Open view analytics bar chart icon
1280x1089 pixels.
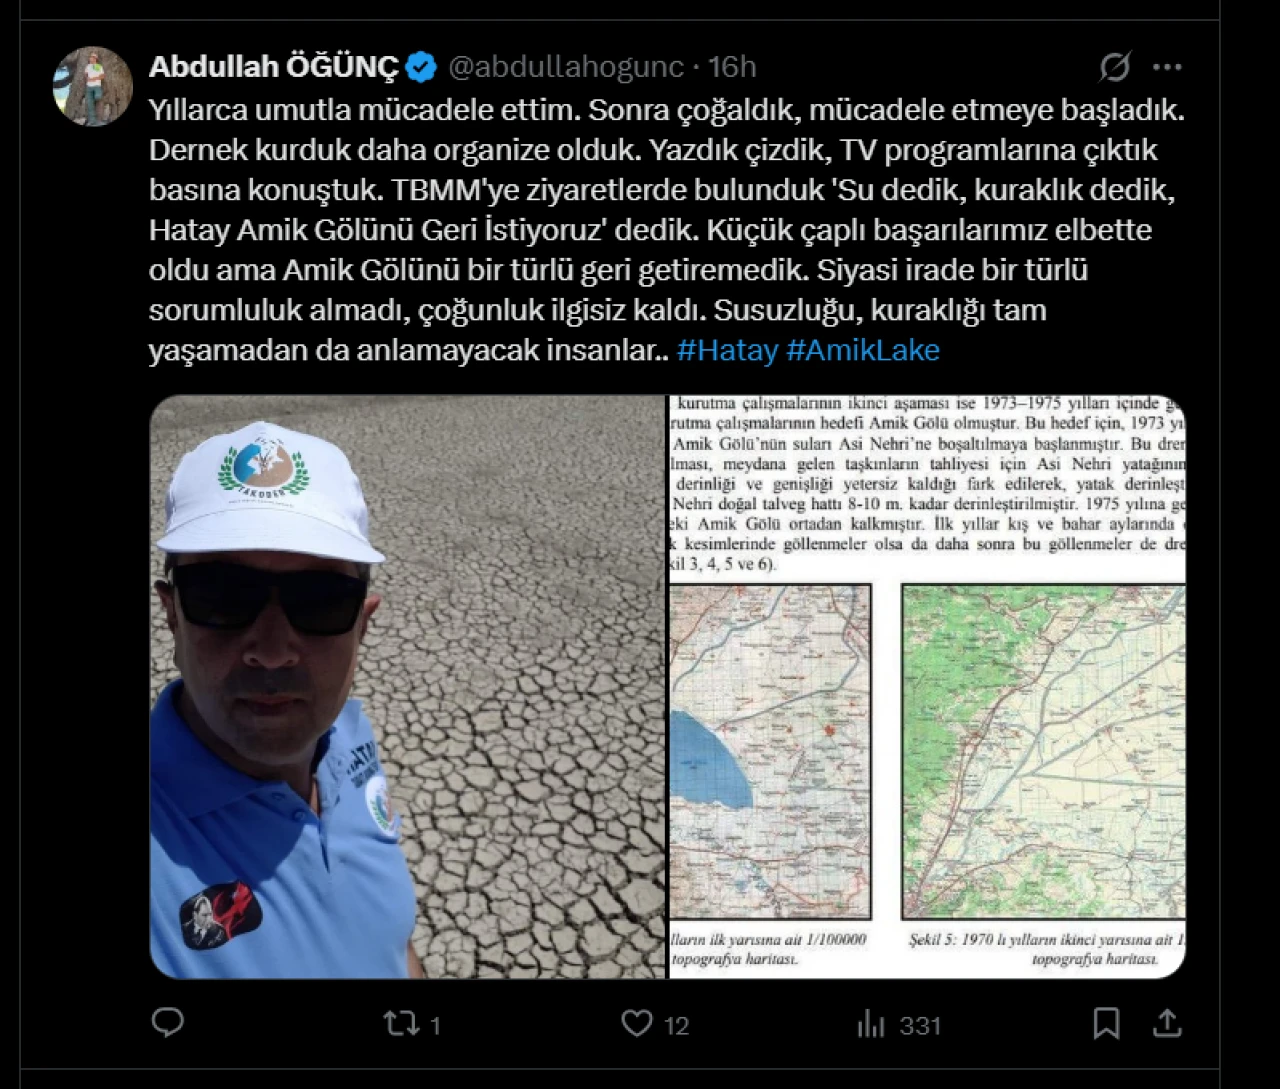(x=871, y=1023)
